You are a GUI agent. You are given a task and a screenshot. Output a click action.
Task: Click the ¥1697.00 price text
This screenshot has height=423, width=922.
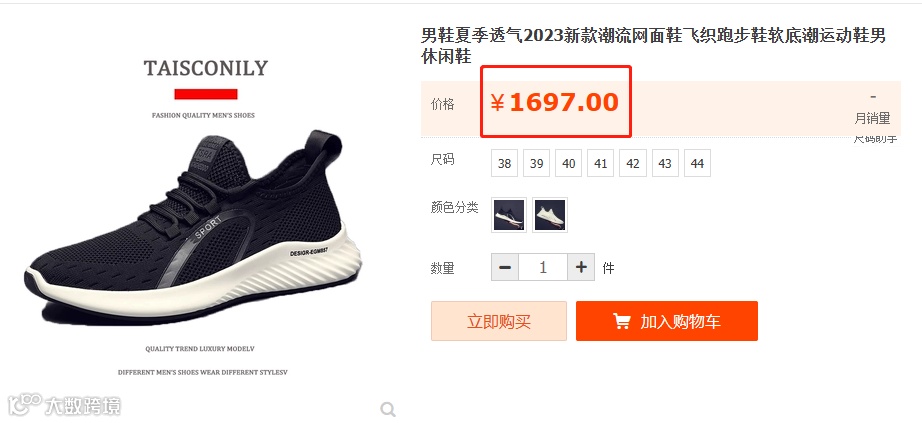(554, 102)
